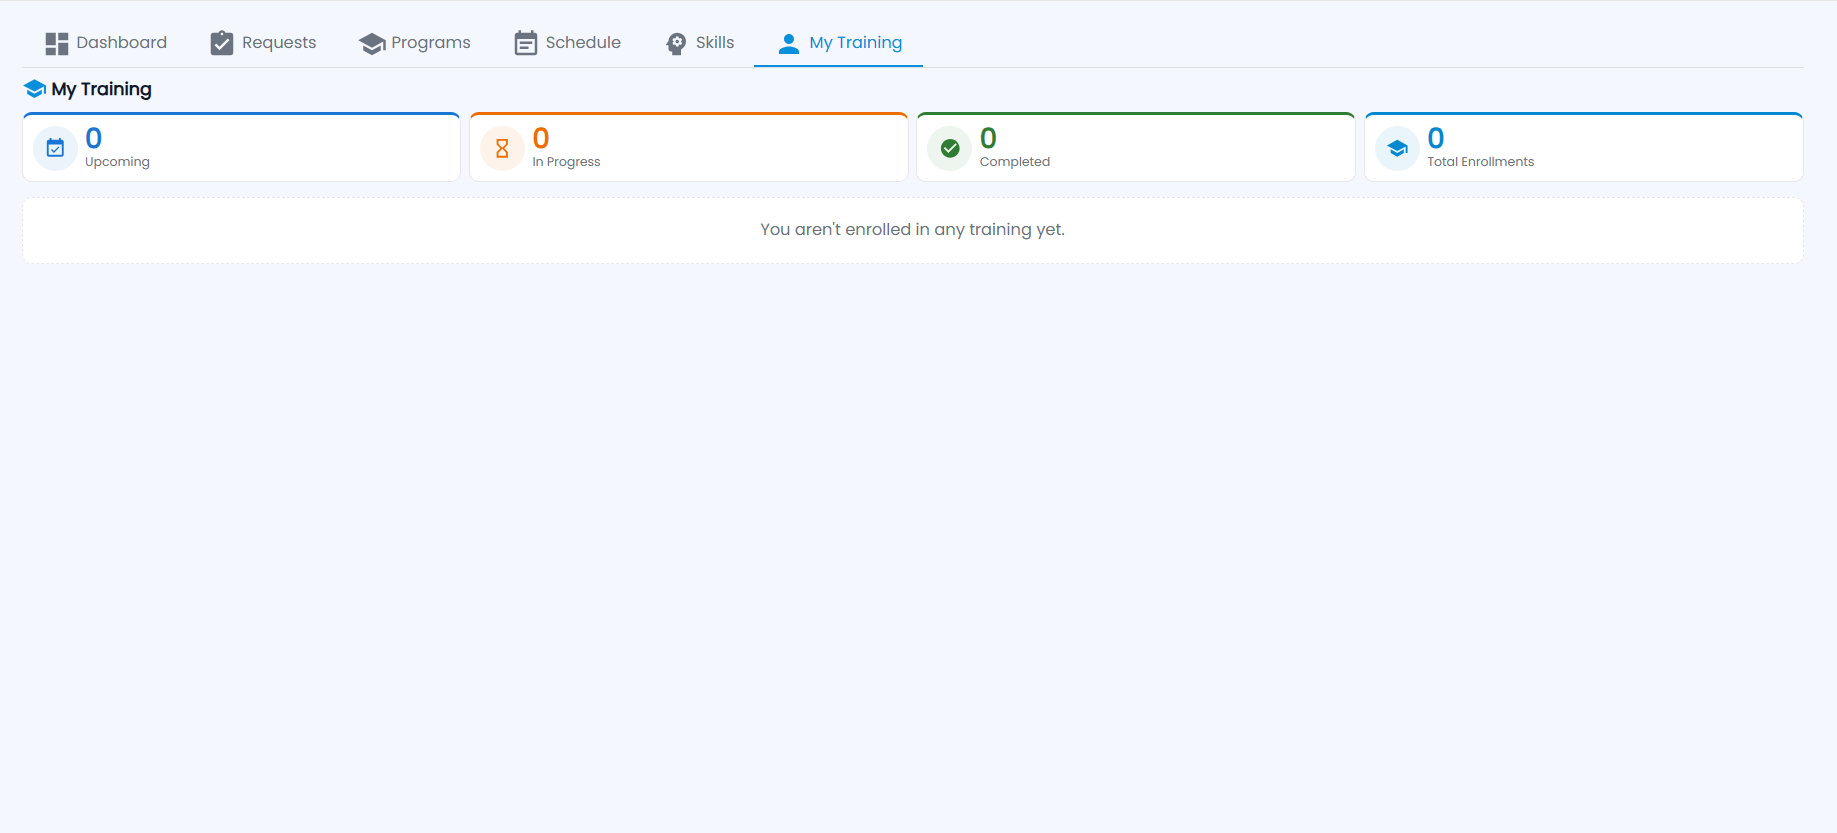Click the "In Progress" label
Image resolution: width=1837 pixels, height=833 pixels.
click(566, 162)
